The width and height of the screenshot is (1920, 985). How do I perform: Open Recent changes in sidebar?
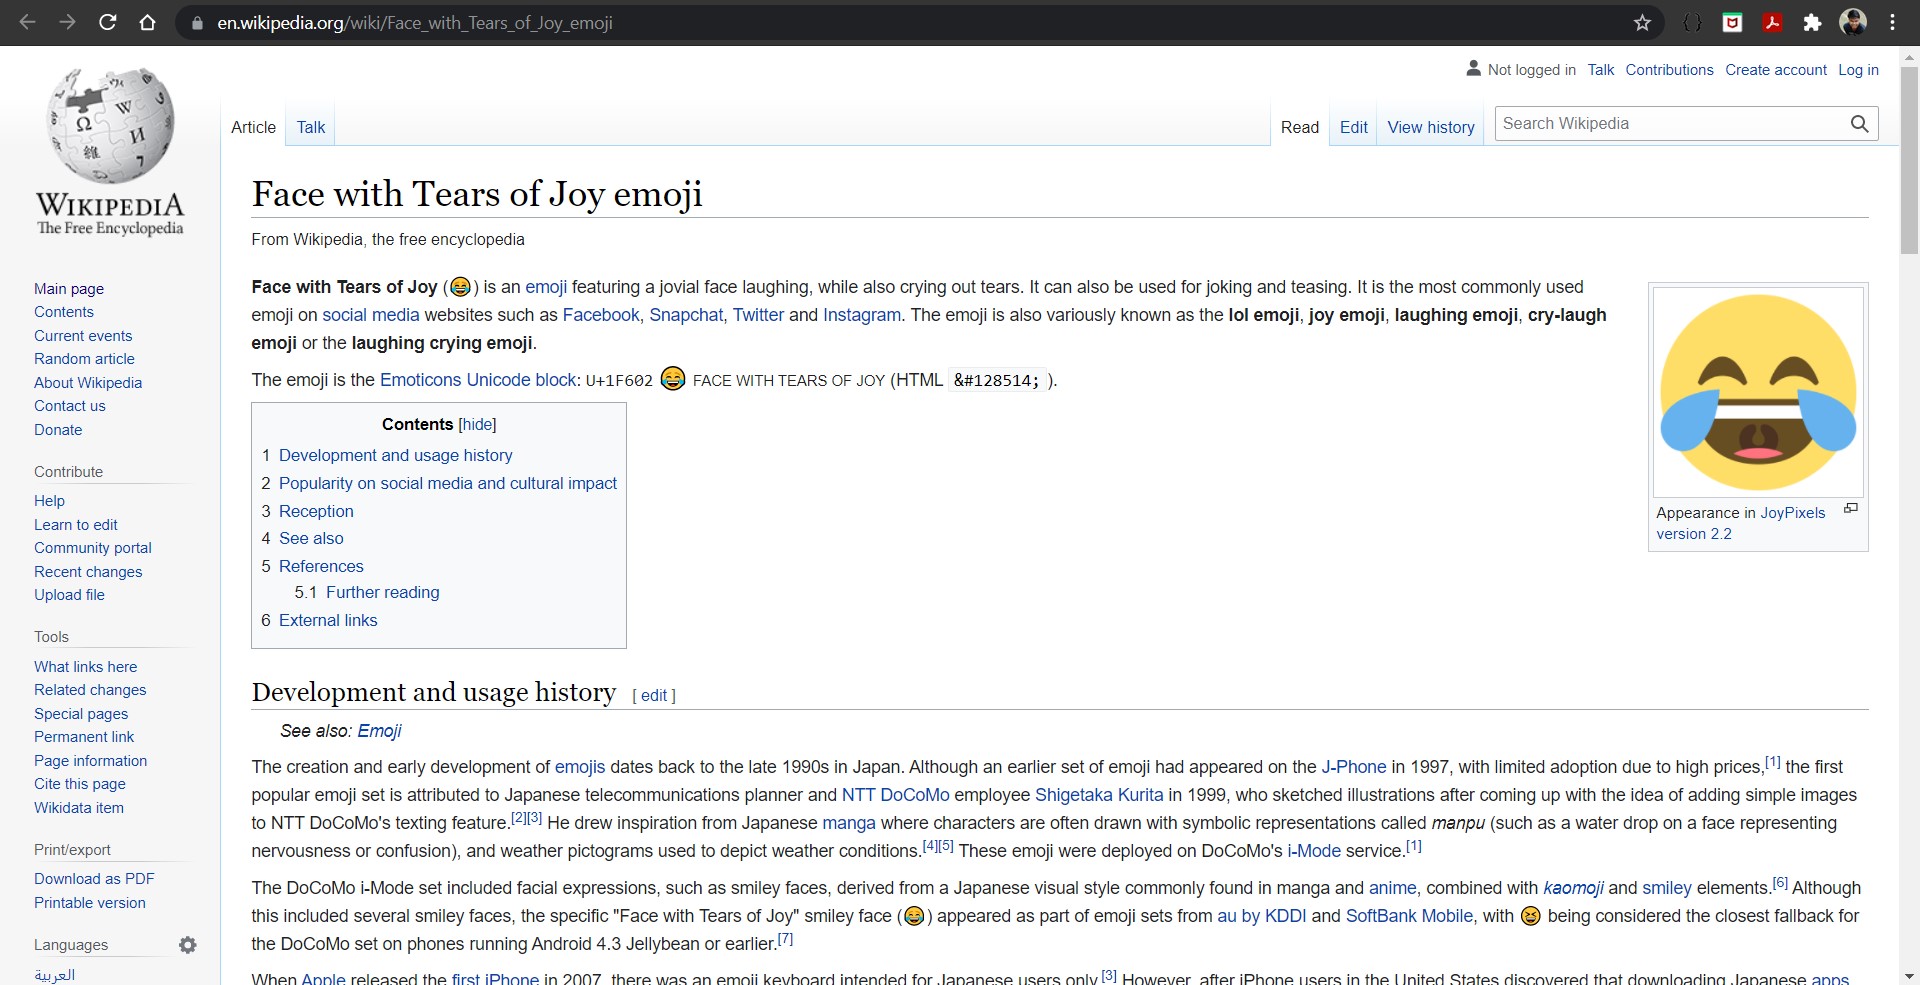point(88,572)
